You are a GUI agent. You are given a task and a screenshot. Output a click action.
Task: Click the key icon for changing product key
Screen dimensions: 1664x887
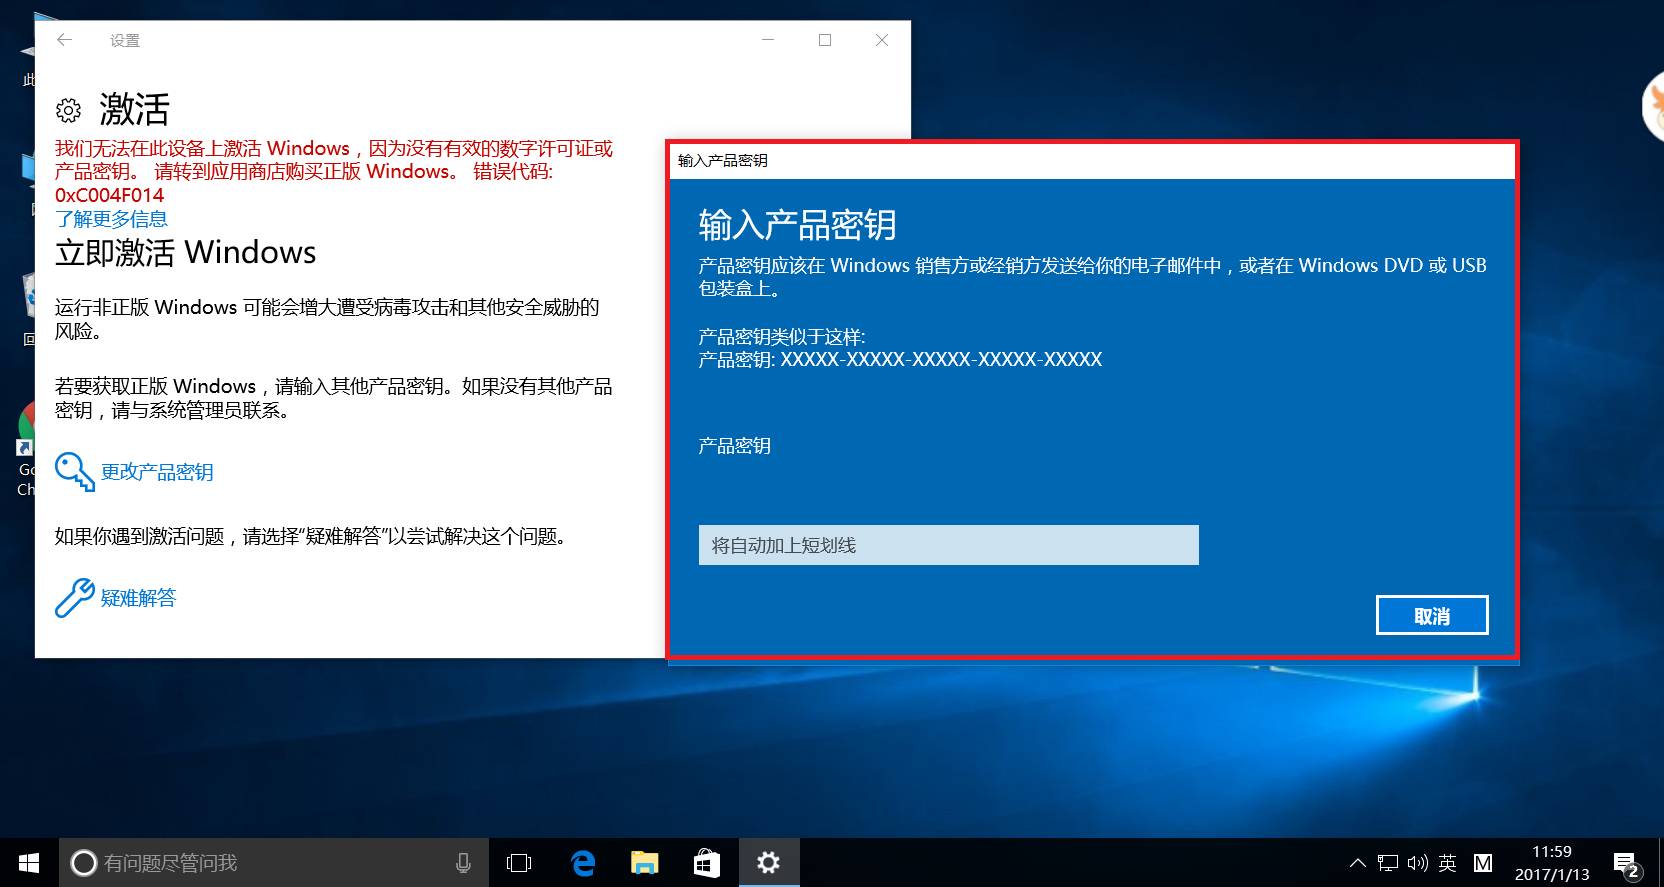pyautogui.click(x=74, y=471)
